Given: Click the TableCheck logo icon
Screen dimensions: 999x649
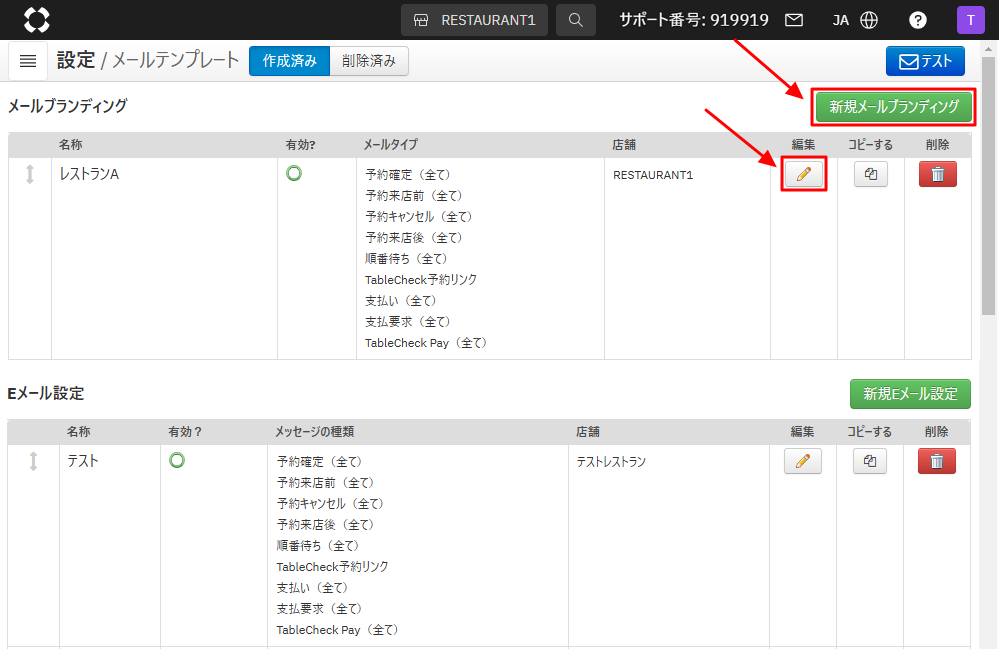Looking at the screenshot, I should click(36, 20).
